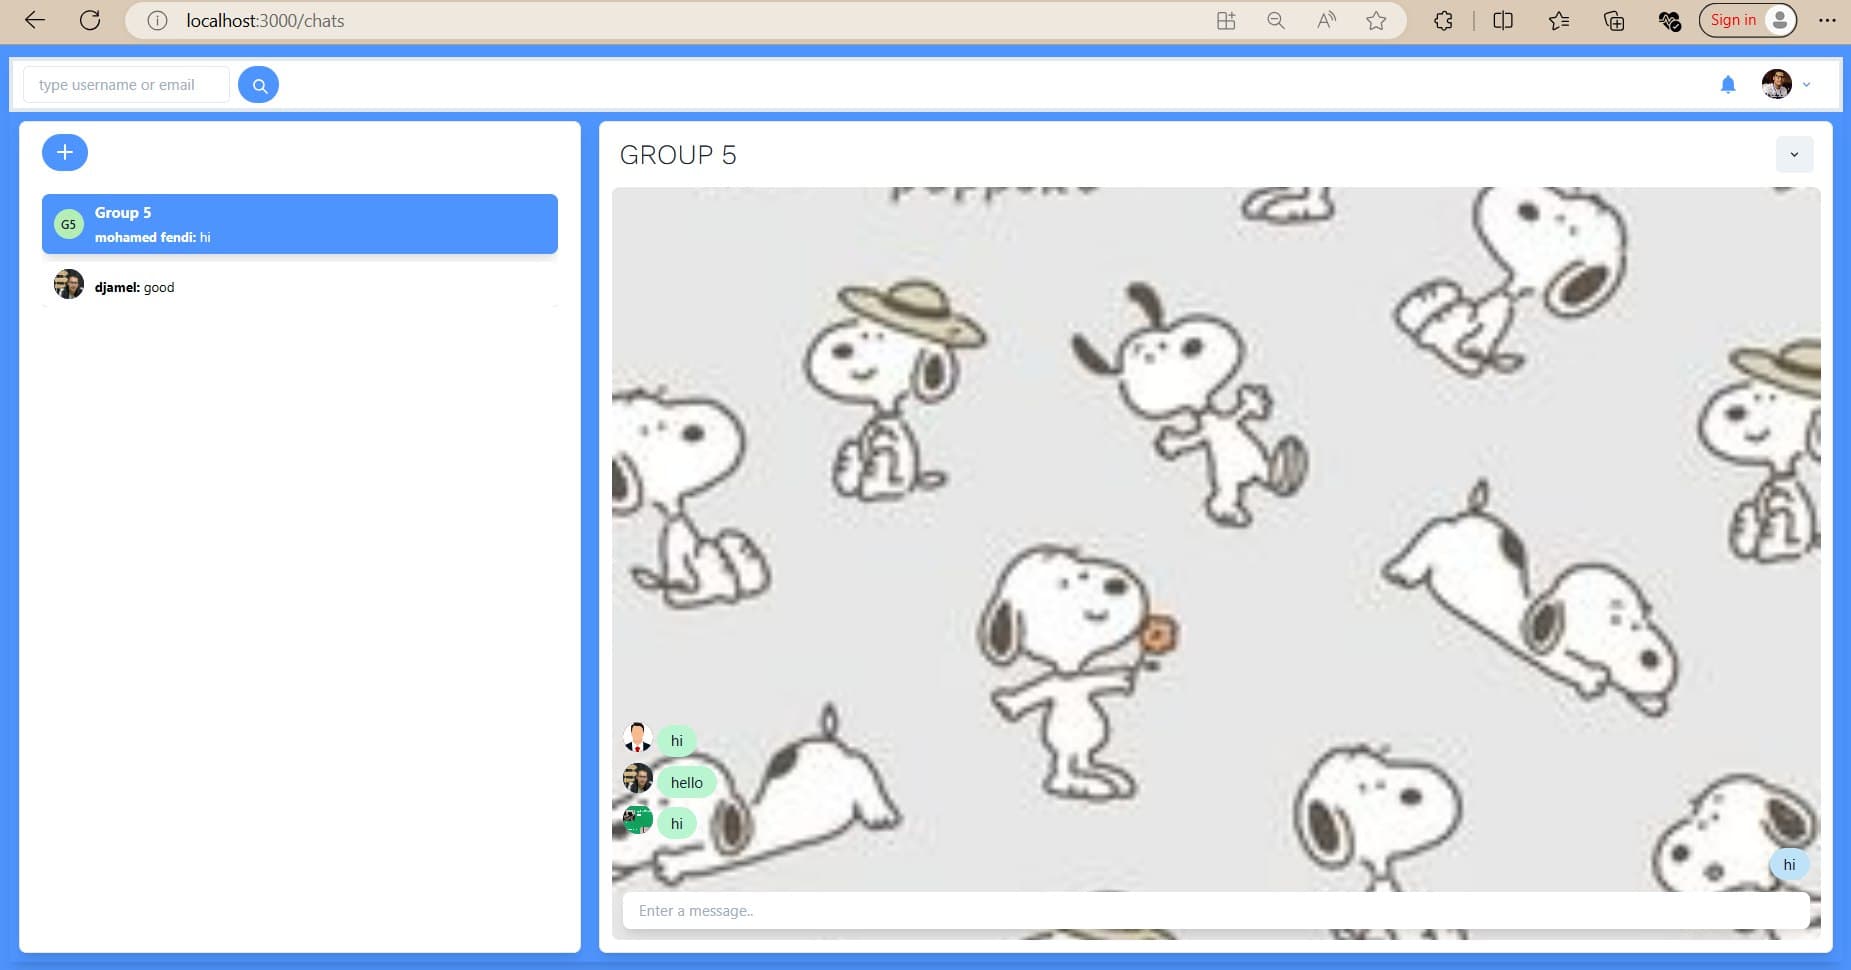Click the browser zoom magnifier icon
This screenshot has height=970, width=1851.
(x=1275, y=20)
